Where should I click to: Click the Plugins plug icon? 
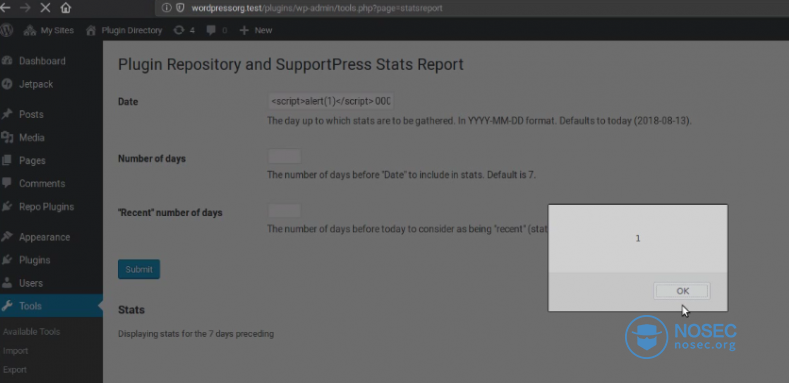click(7, 260)
